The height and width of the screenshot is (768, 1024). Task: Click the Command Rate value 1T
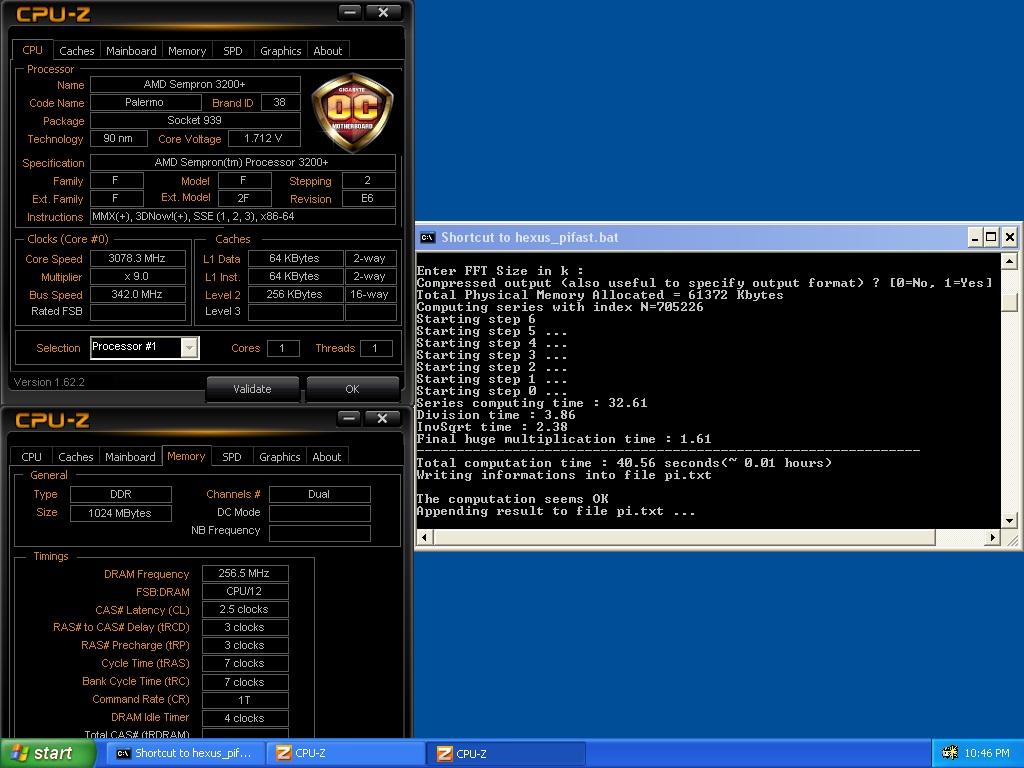coord(245,700)
